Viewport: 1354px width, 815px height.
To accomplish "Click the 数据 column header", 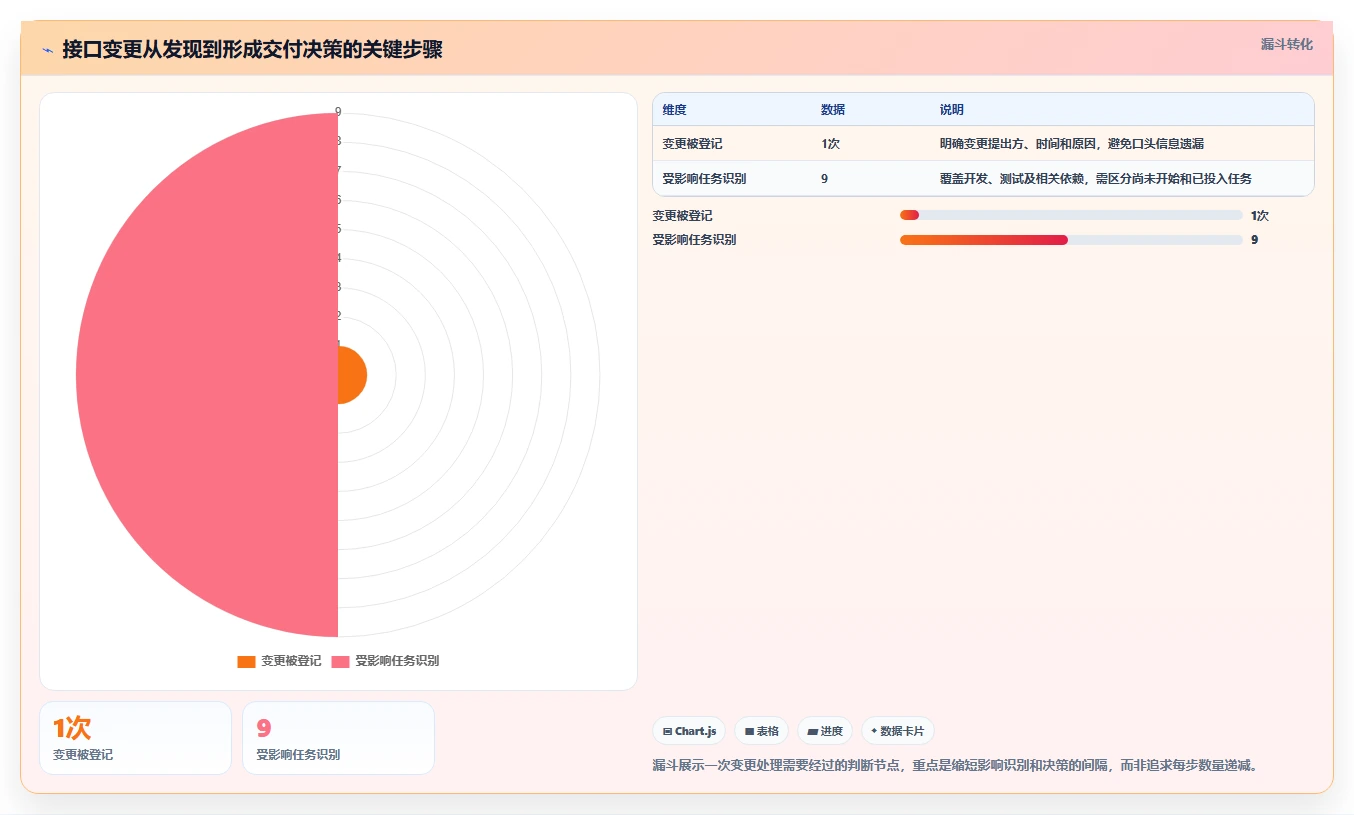I will coord(833,110).
